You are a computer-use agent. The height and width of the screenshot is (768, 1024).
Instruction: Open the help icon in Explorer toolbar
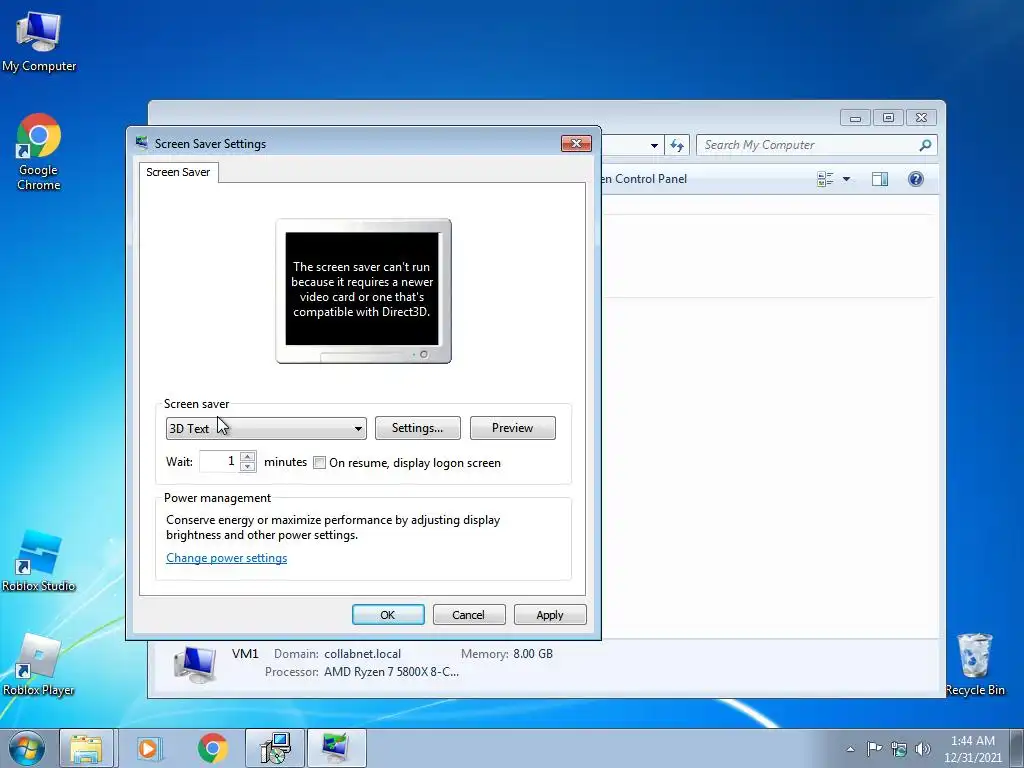coord(916,179)
